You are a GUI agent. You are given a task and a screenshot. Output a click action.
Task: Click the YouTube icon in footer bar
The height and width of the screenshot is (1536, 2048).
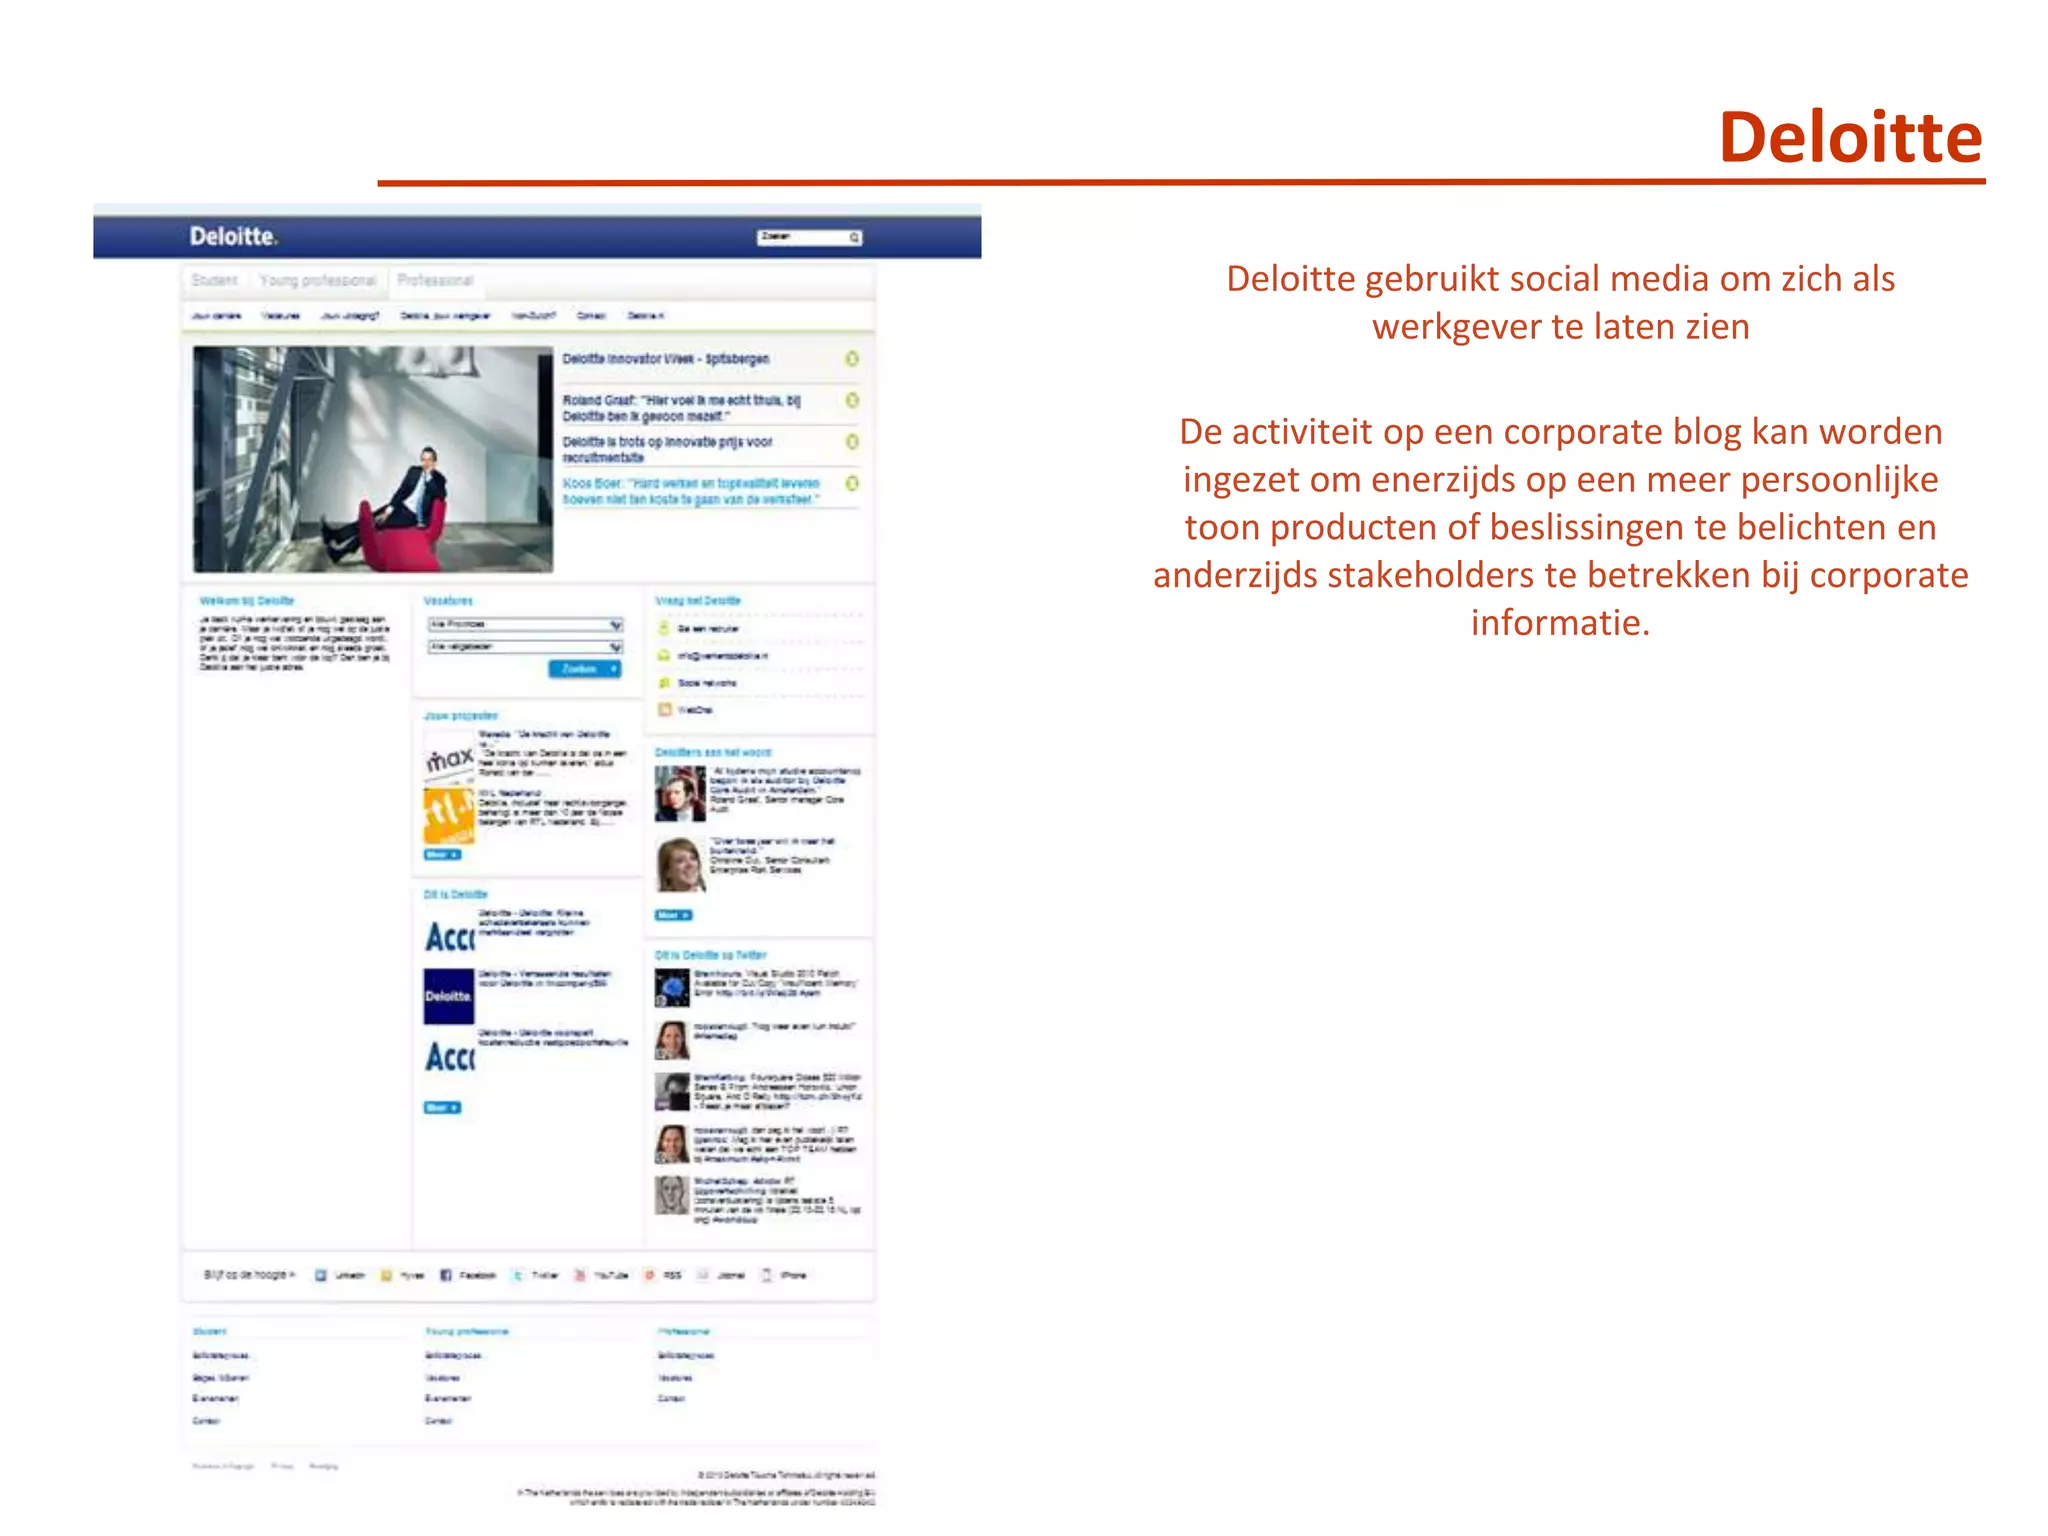click(580, 1275)
